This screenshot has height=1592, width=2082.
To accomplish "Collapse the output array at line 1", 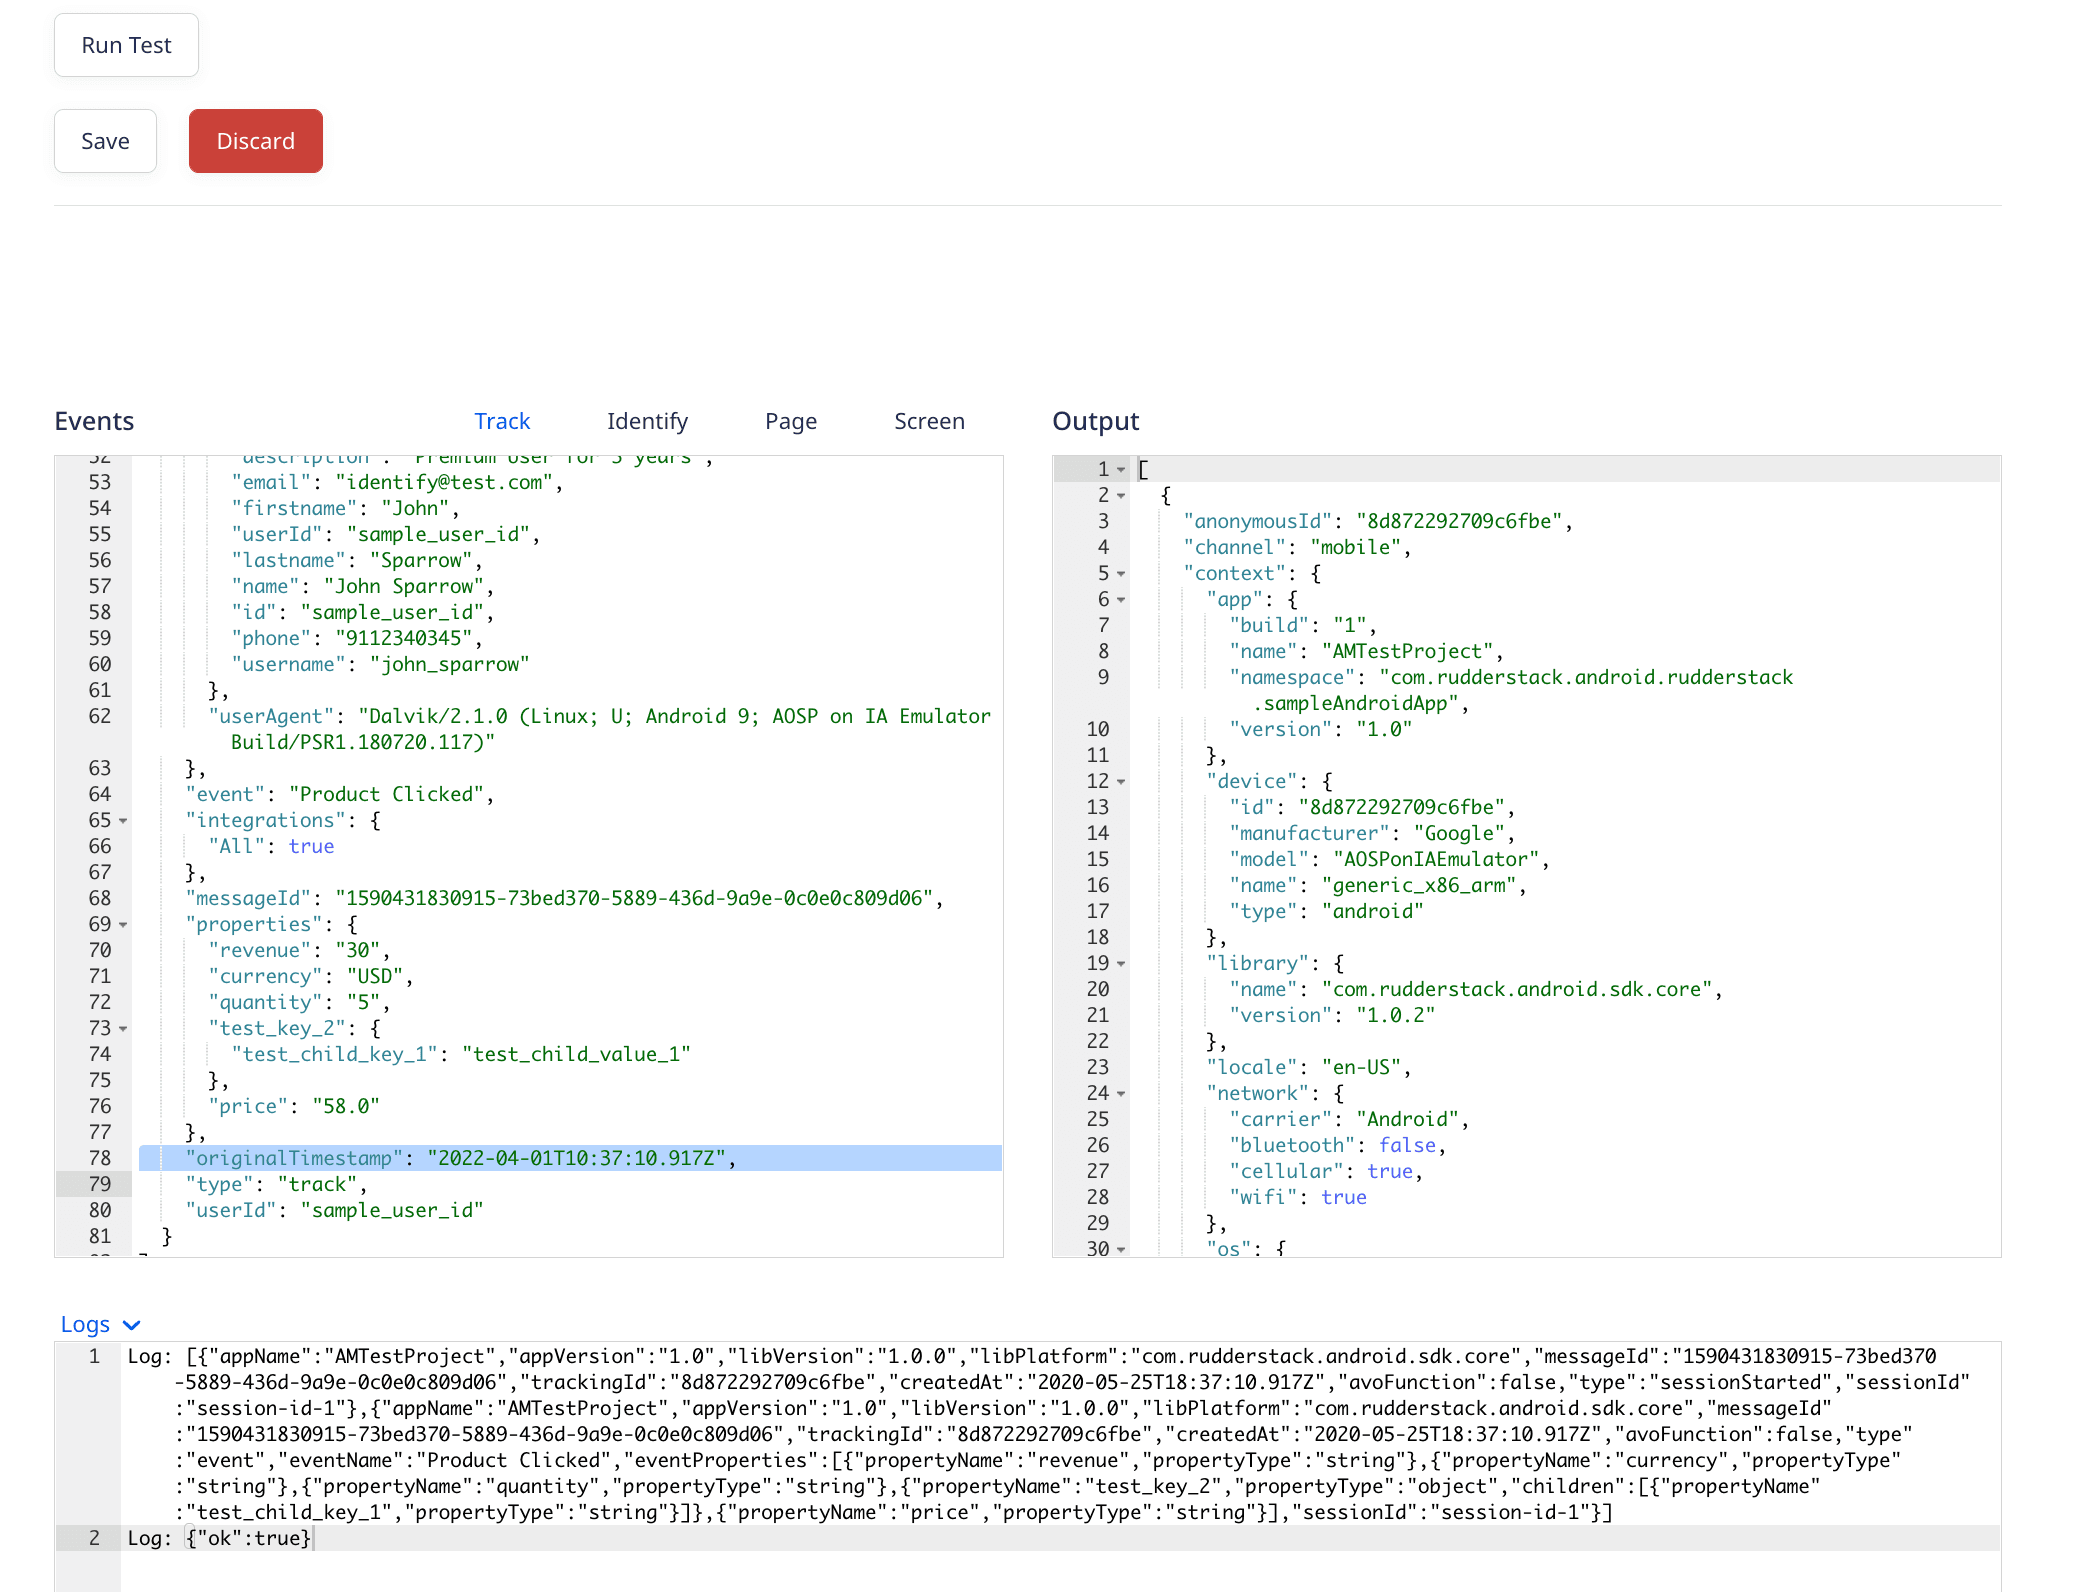I will point(1122,470).
